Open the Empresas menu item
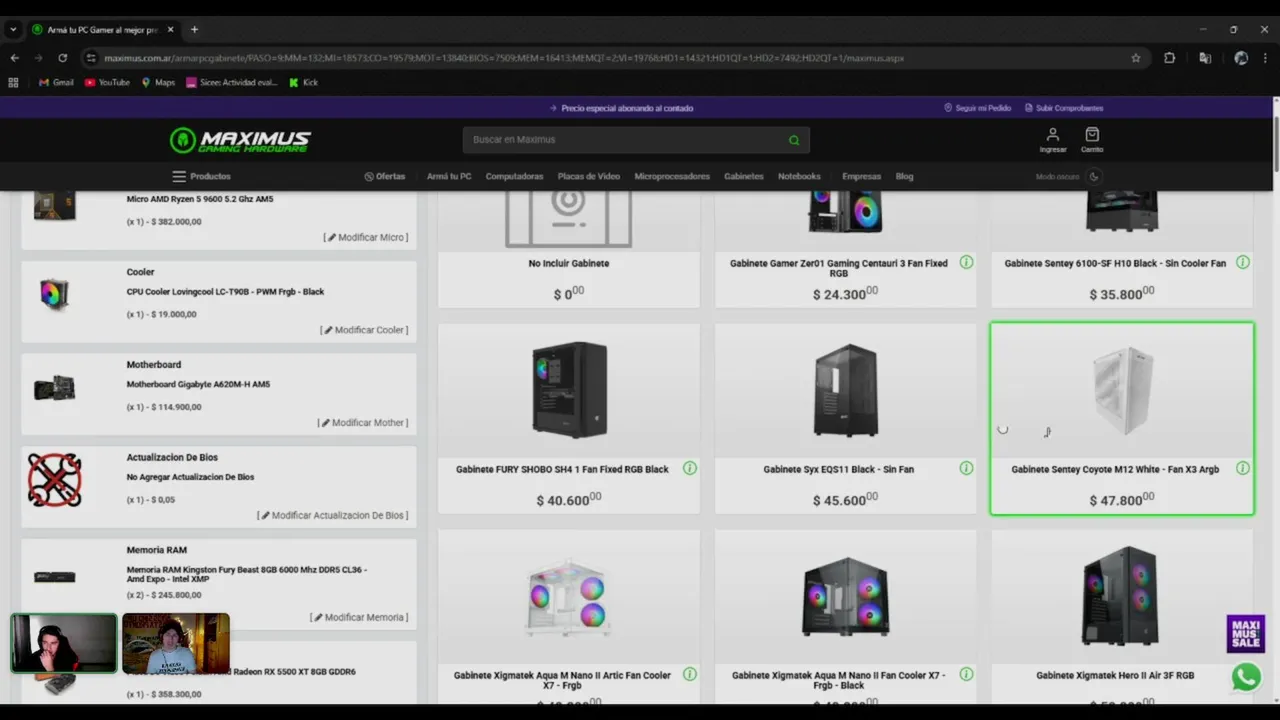Screen dimensions: 1280x720 [x=862, y=177]
